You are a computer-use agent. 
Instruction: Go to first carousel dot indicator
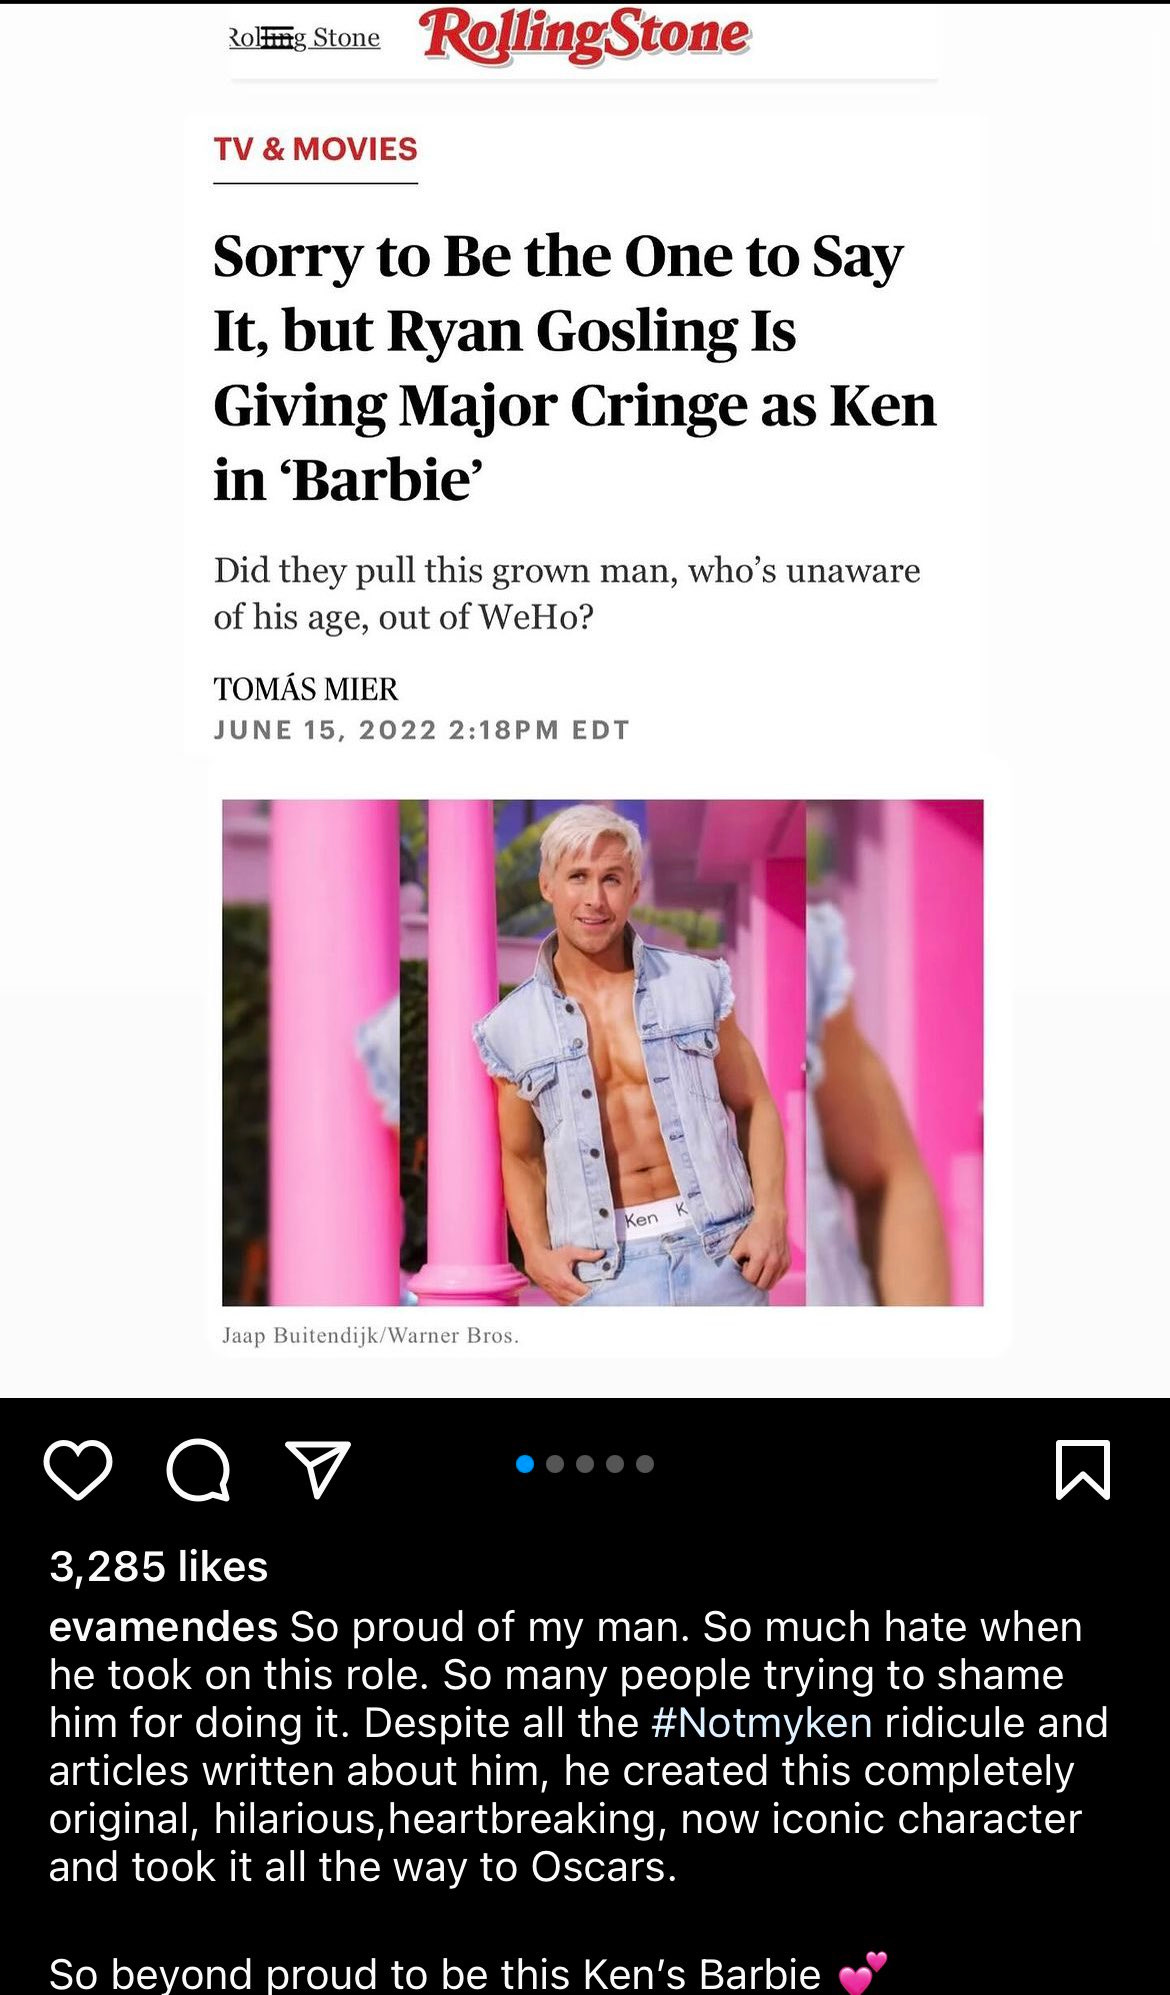point(525,1464)
